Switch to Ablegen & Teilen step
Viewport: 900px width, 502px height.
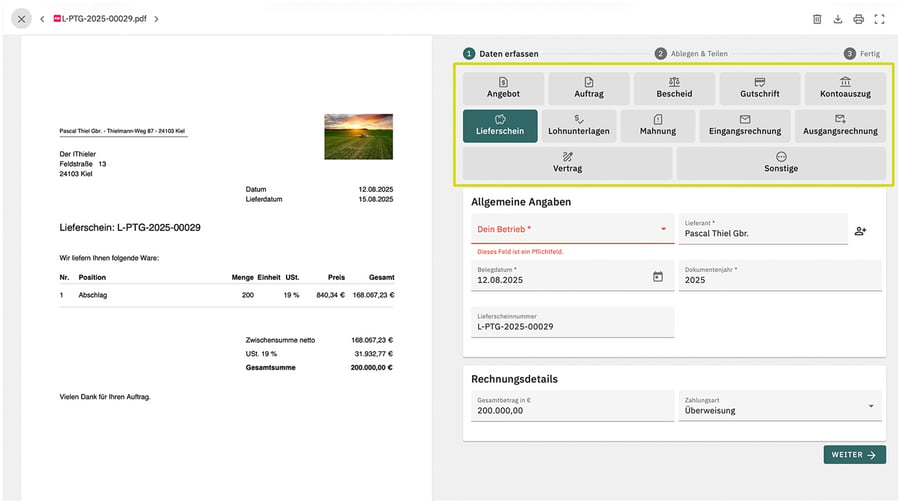[x=691, y=53]
